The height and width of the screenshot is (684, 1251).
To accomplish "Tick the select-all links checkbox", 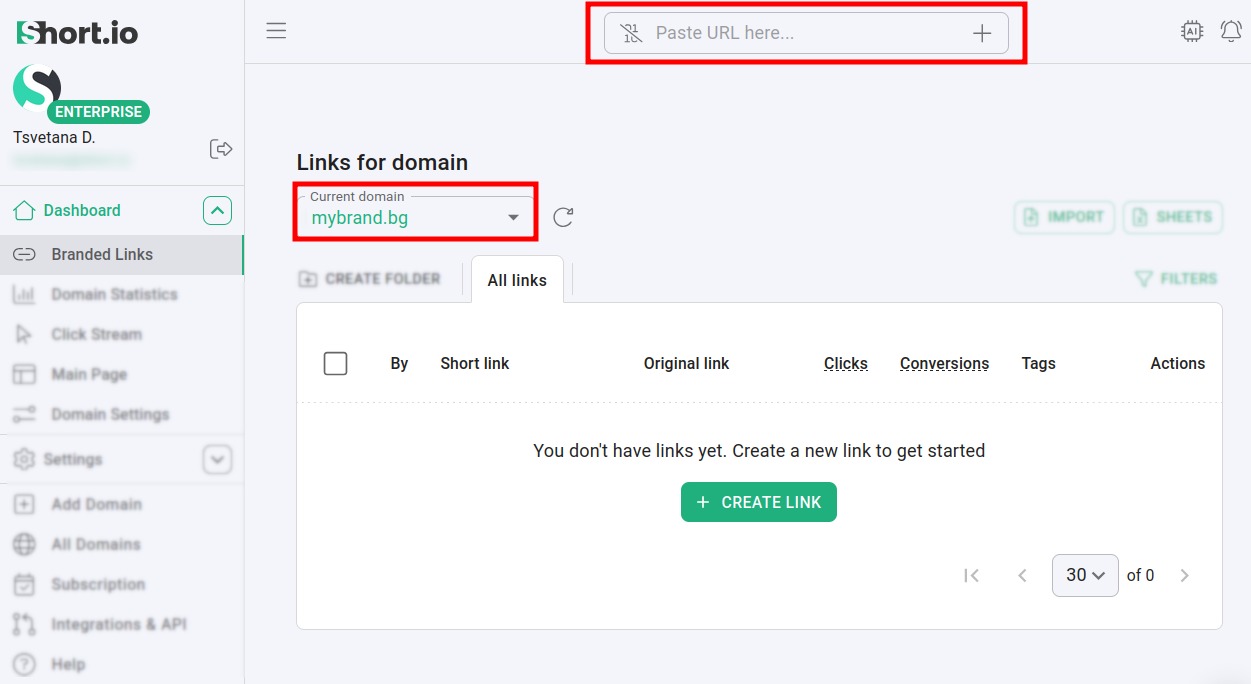I will tap(336, 364).
